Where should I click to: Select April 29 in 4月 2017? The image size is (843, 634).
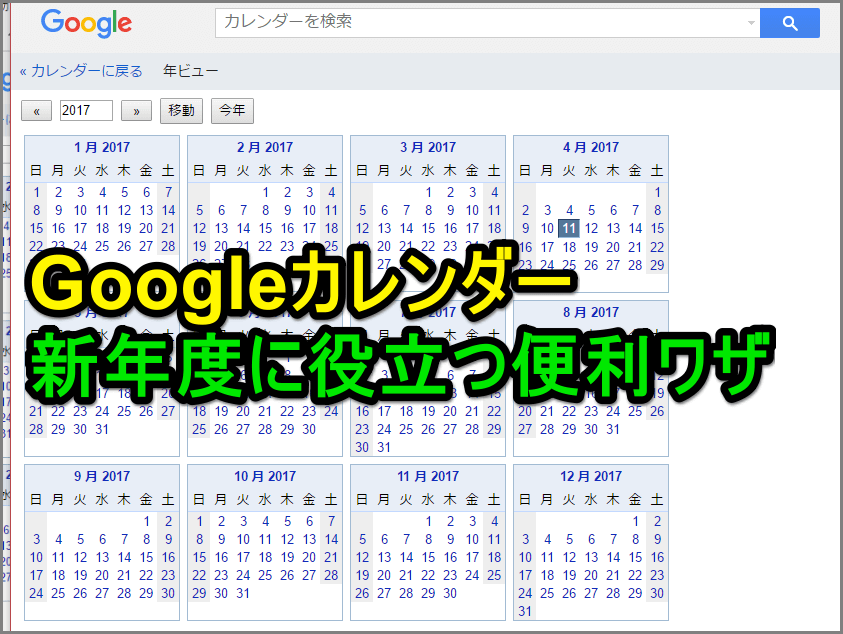pos(657,266)
